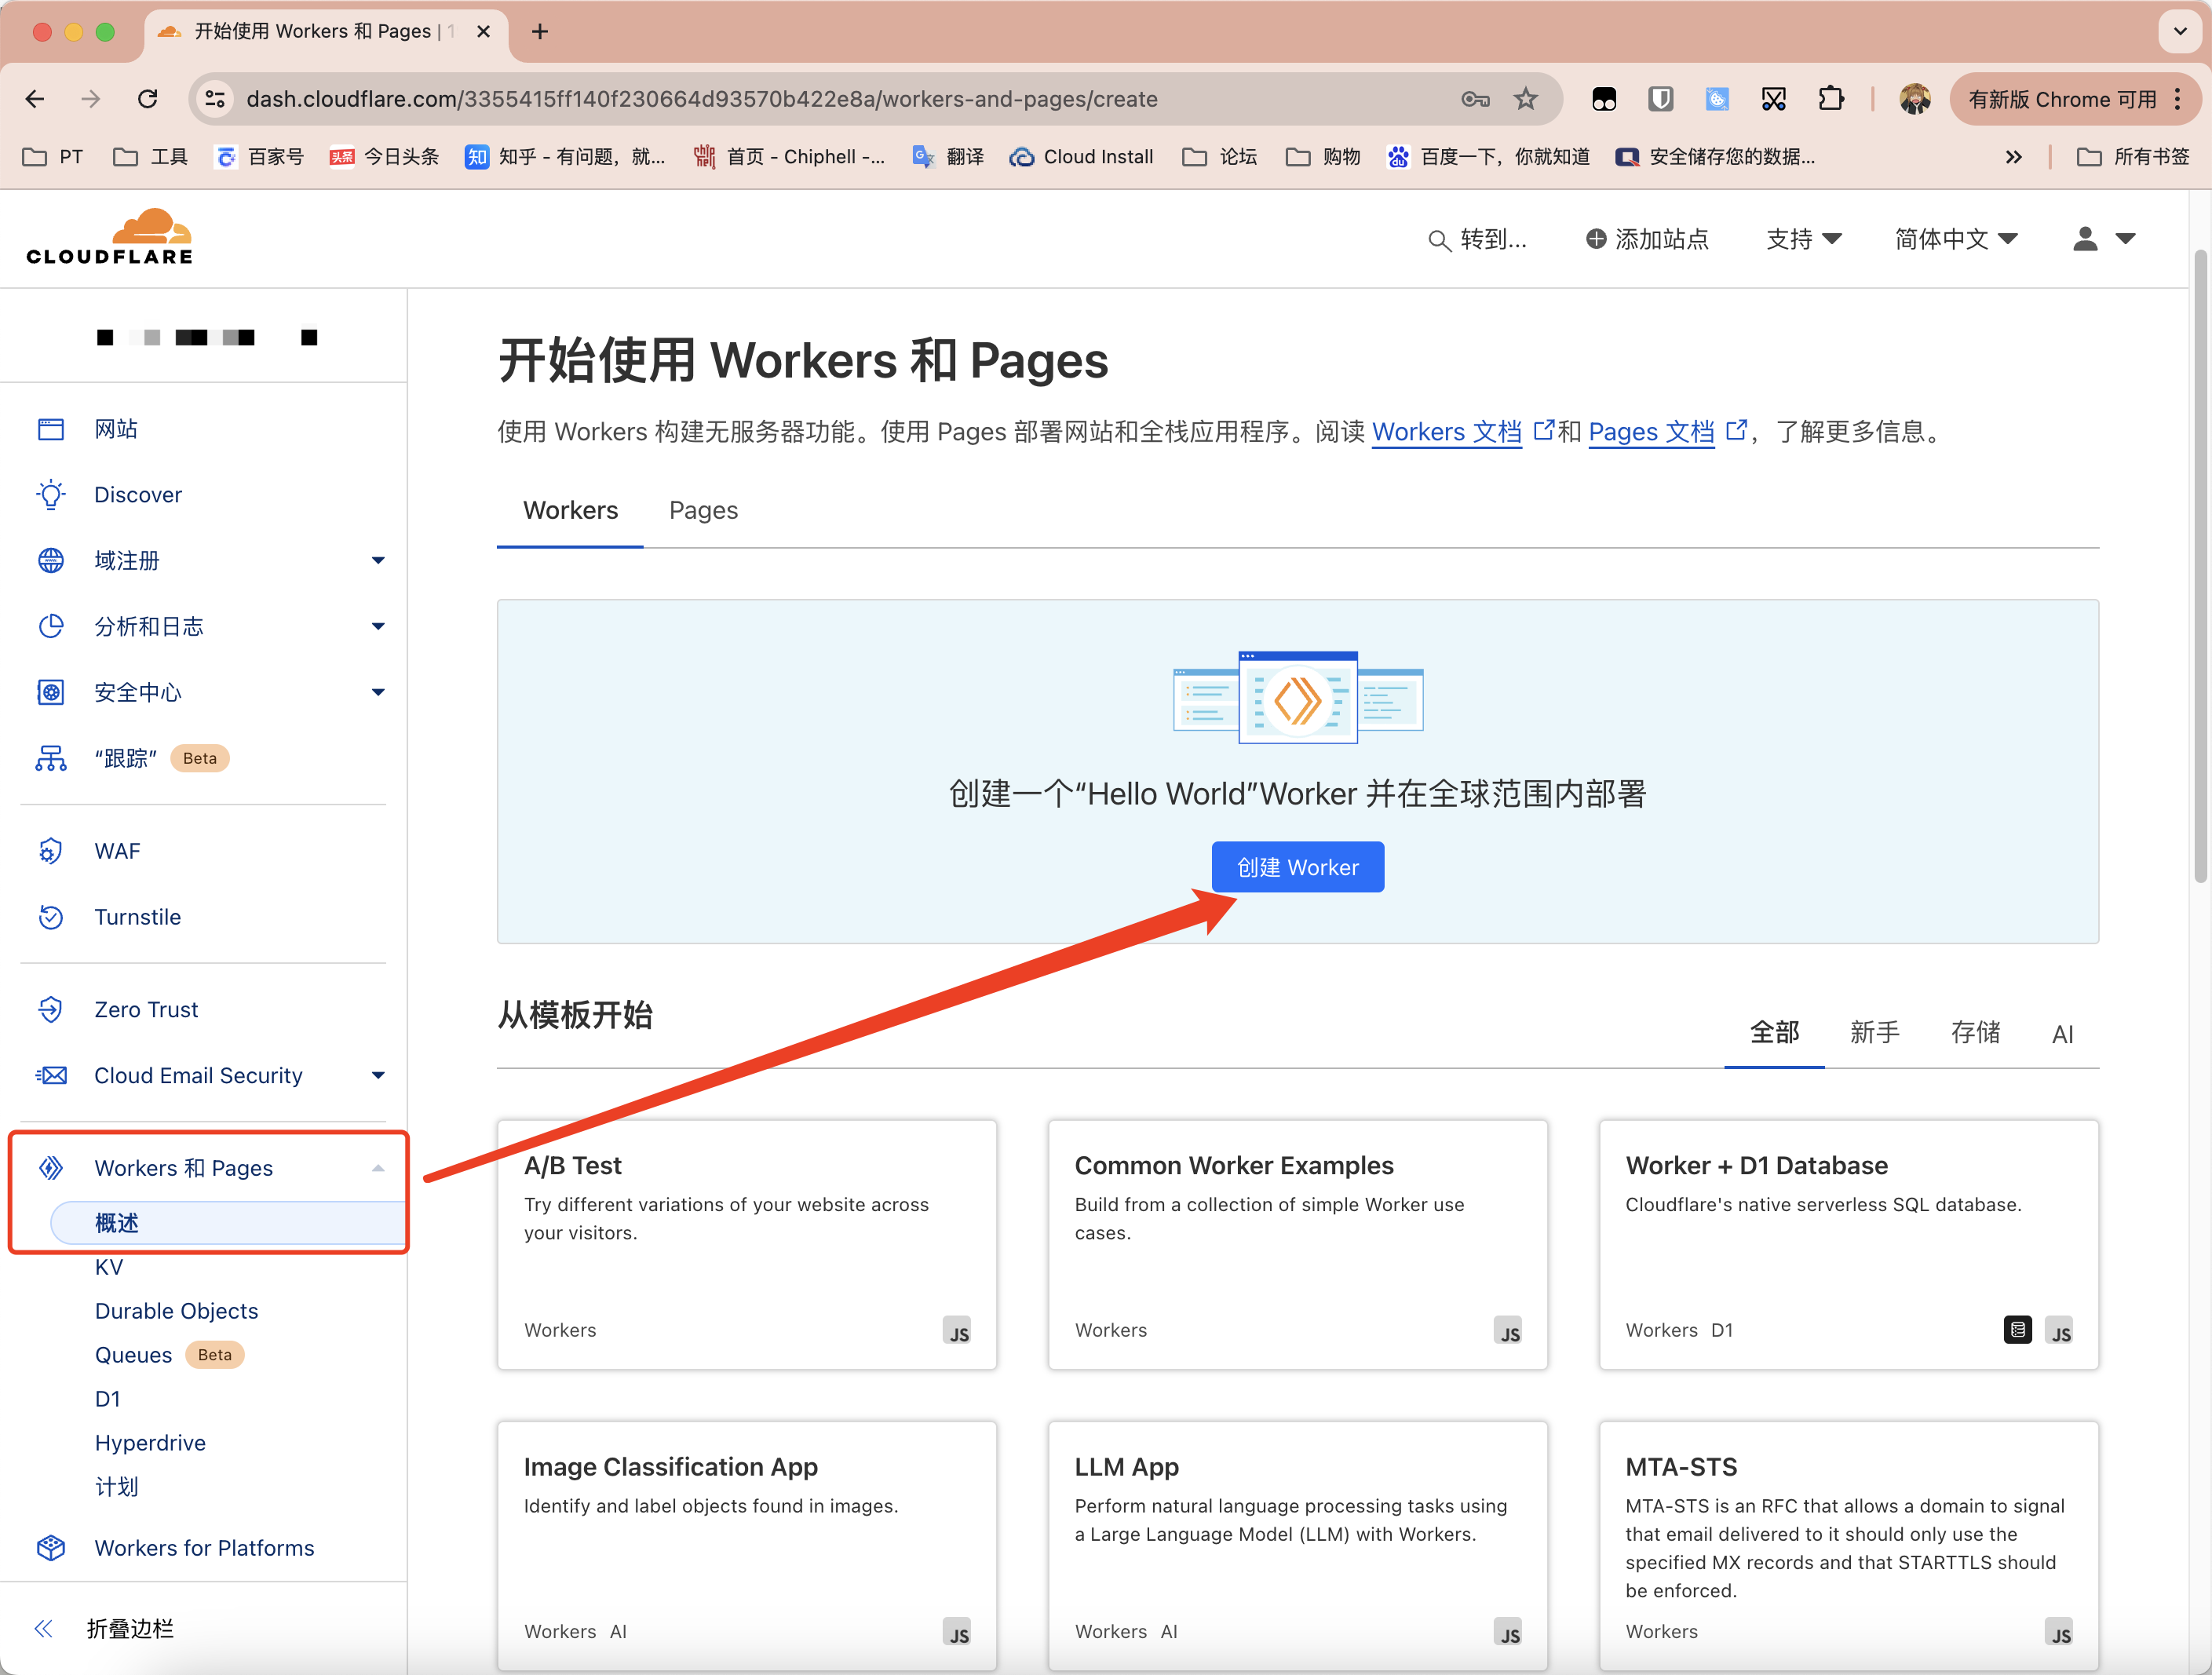Open a new browser tab
Image resolution: width=2212 pixels, height=1675 pixels.
(540, 32)
